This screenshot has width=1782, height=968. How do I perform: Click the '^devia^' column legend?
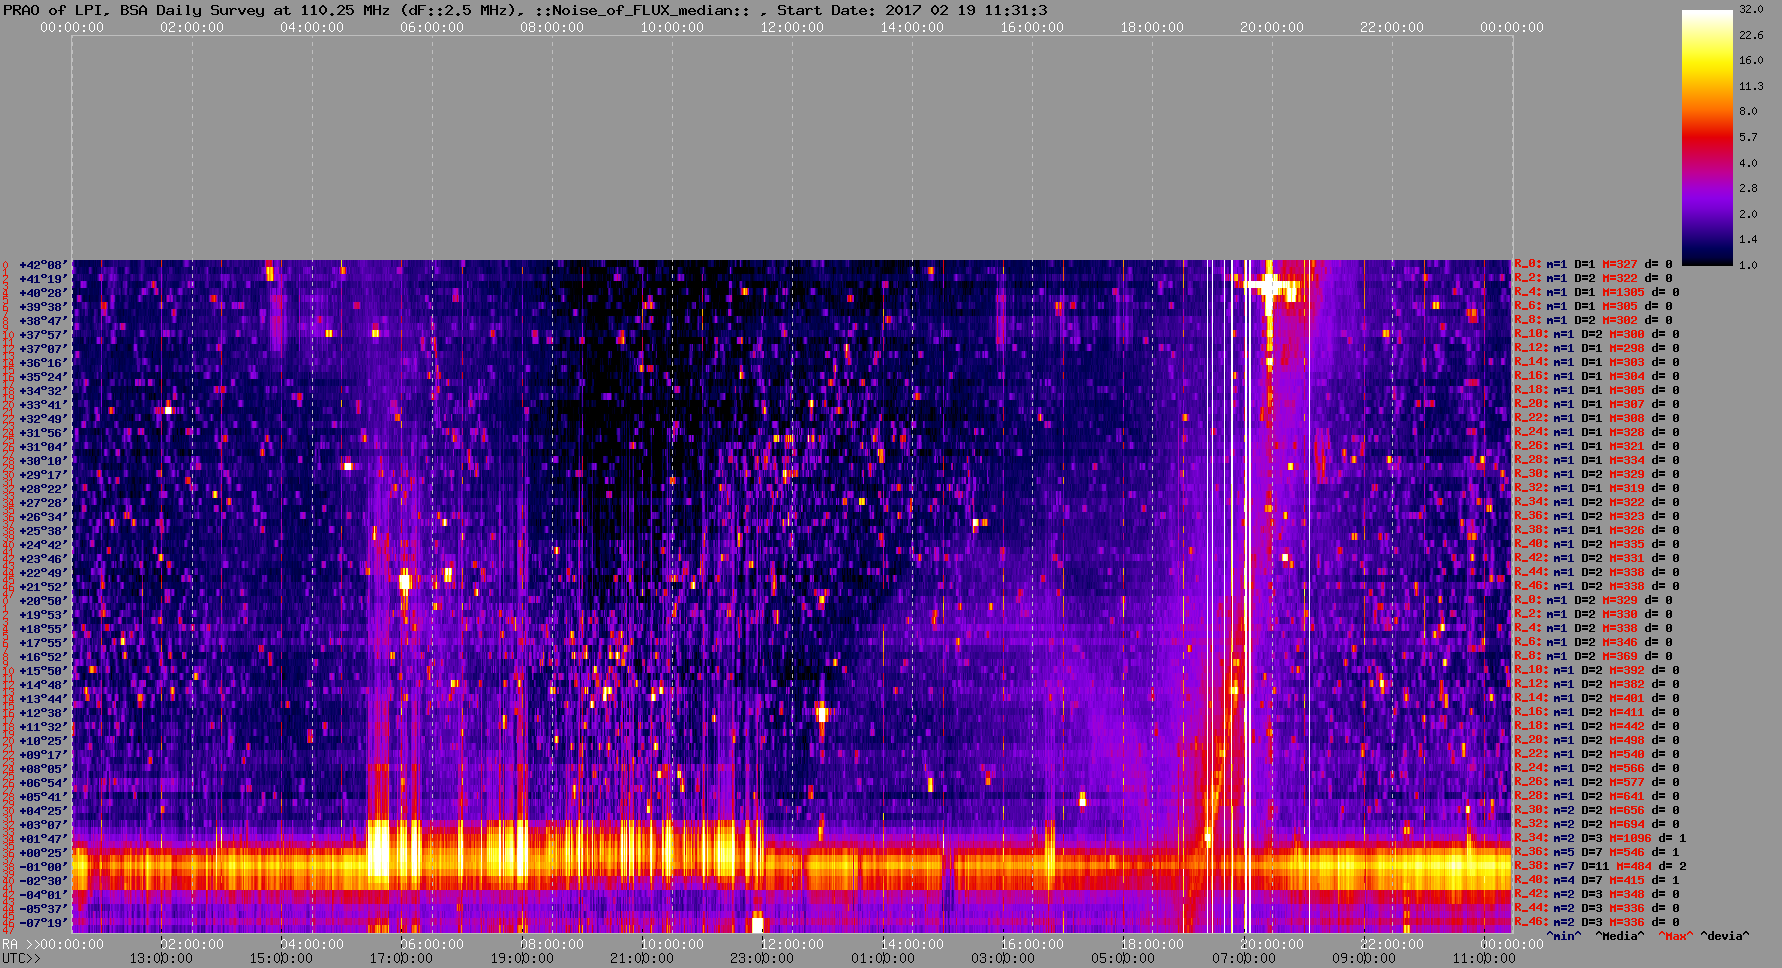(x=1725, y=937)
